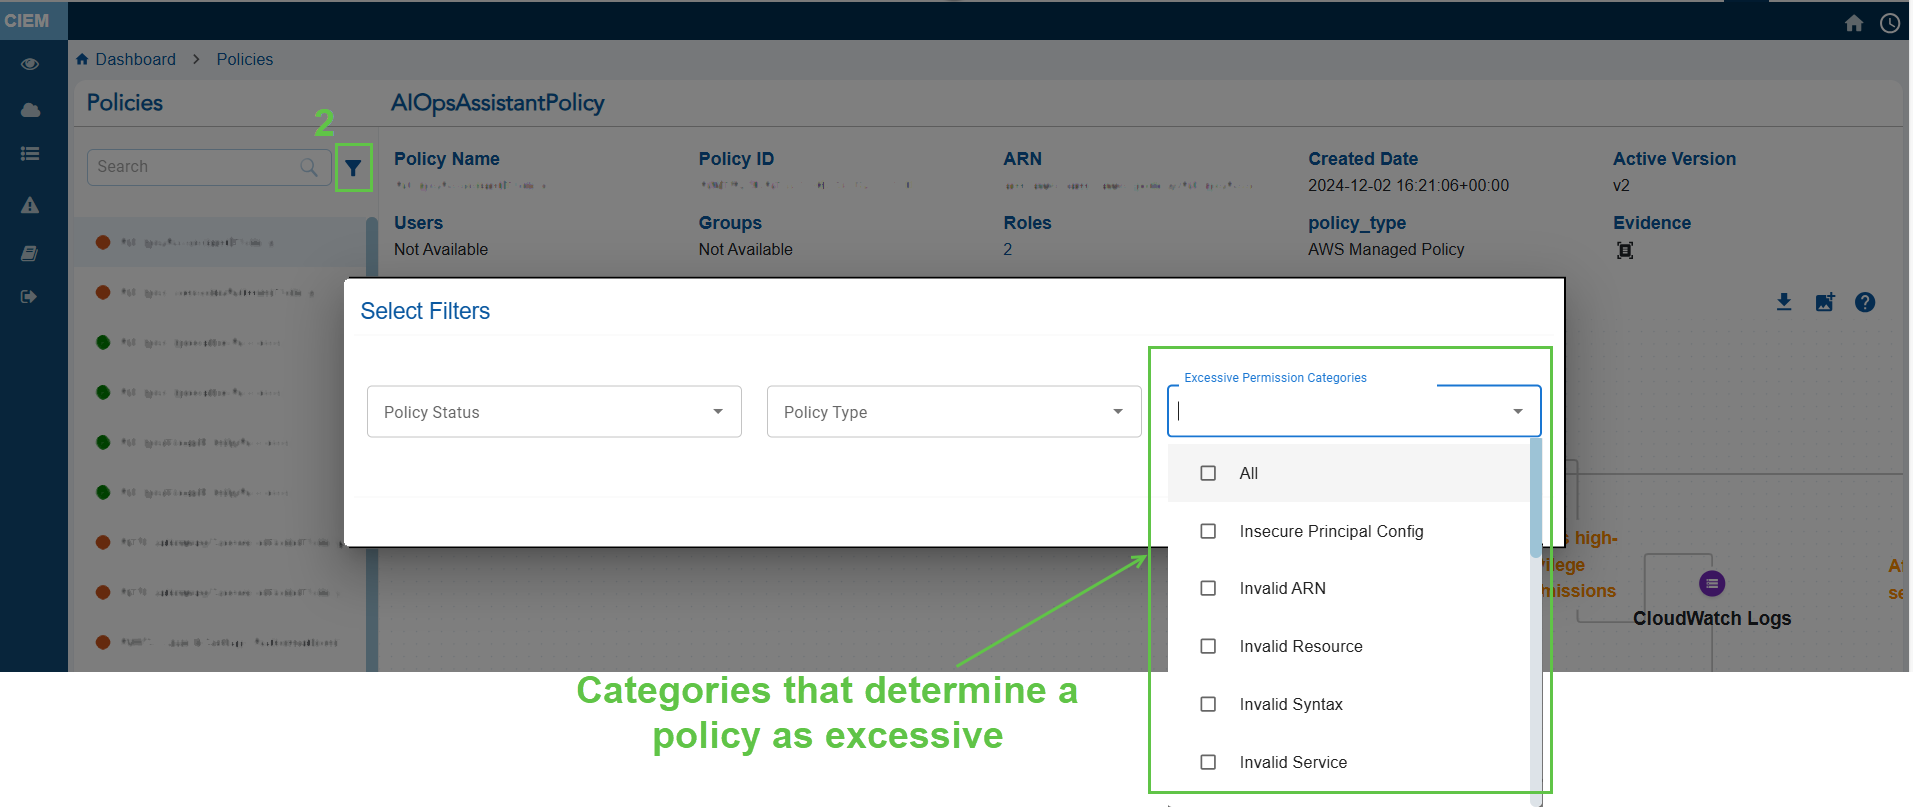Open the help question mark icon
Viewport: 1913px width, 807px height.
pyautogui.click(x=1864, y=302)
